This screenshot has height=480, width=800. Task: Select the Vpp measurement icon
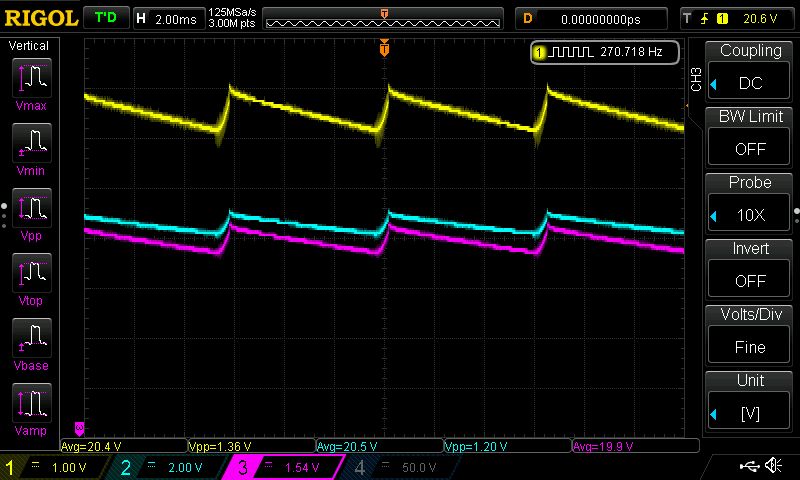click(x=32, y=208)
